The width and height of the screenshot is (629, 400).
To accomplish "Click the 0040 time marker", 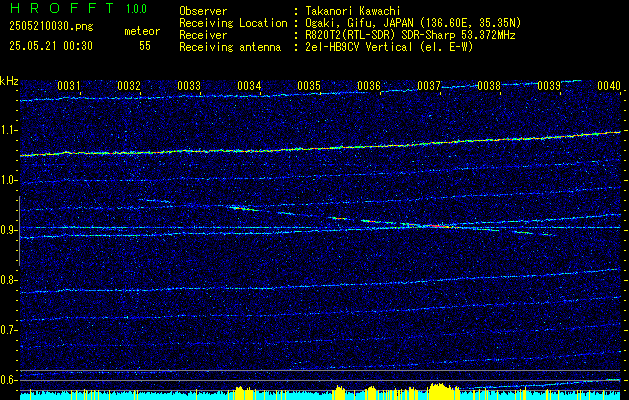I will [609, 85].
